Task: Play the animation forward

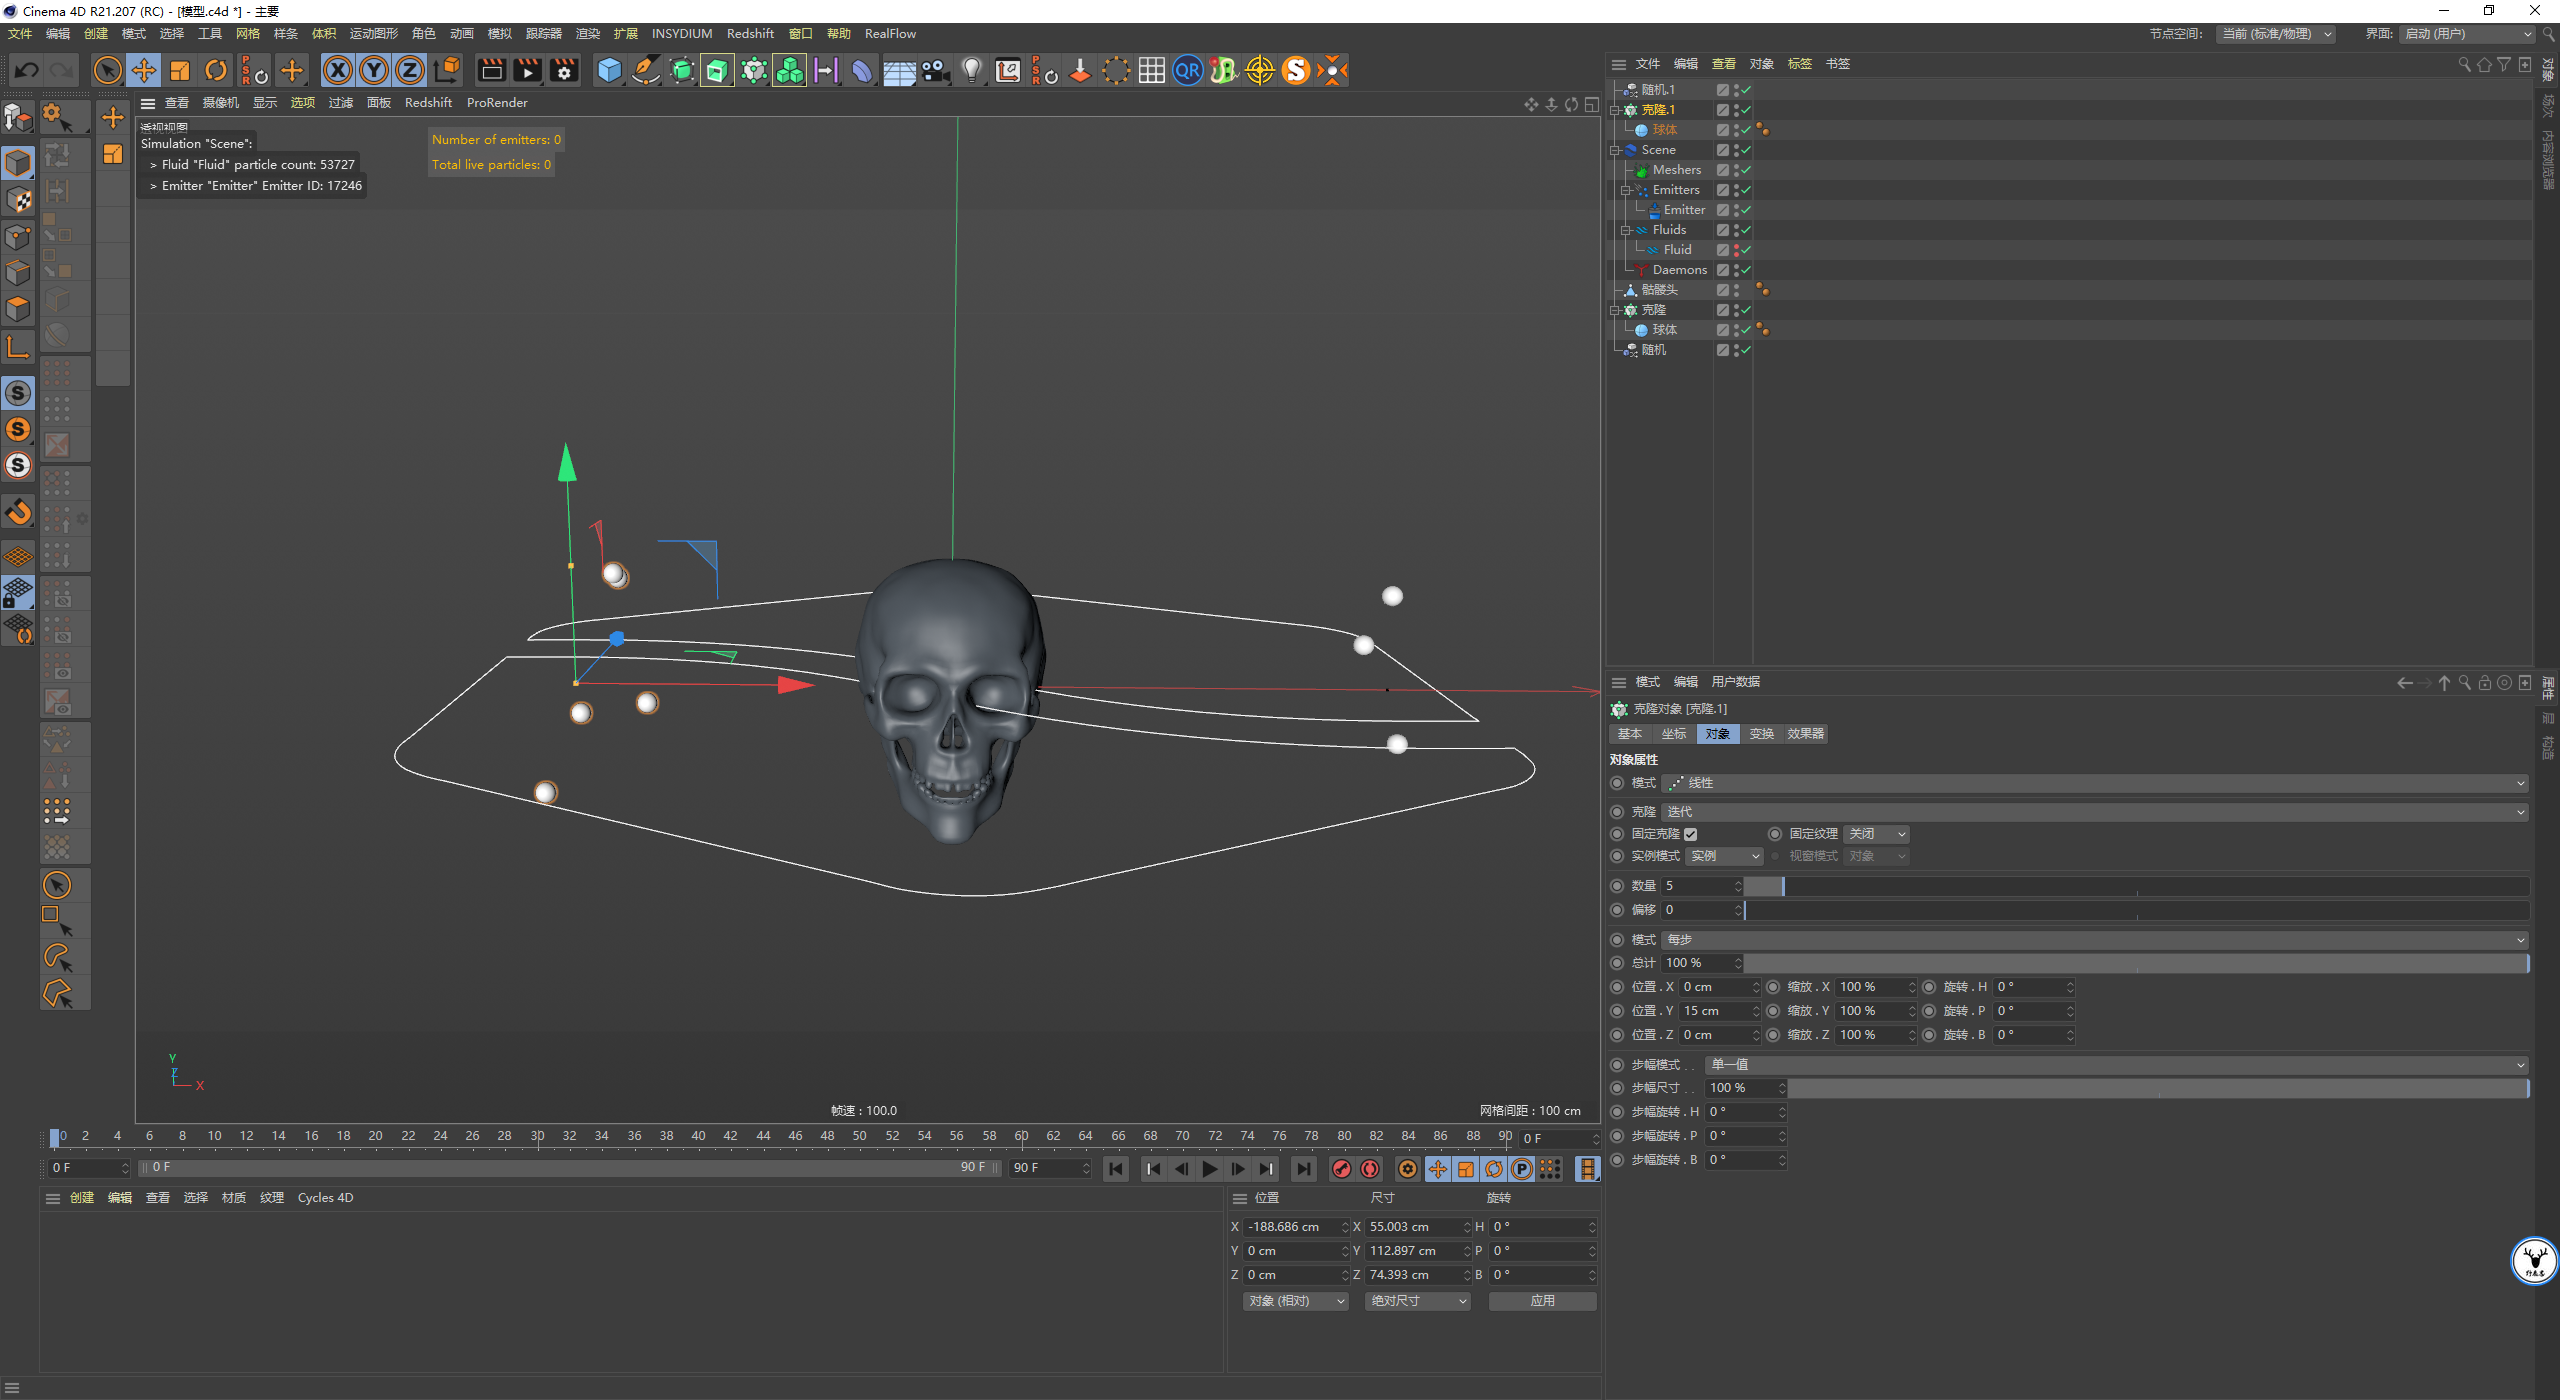Action: pos(1210,1168)
